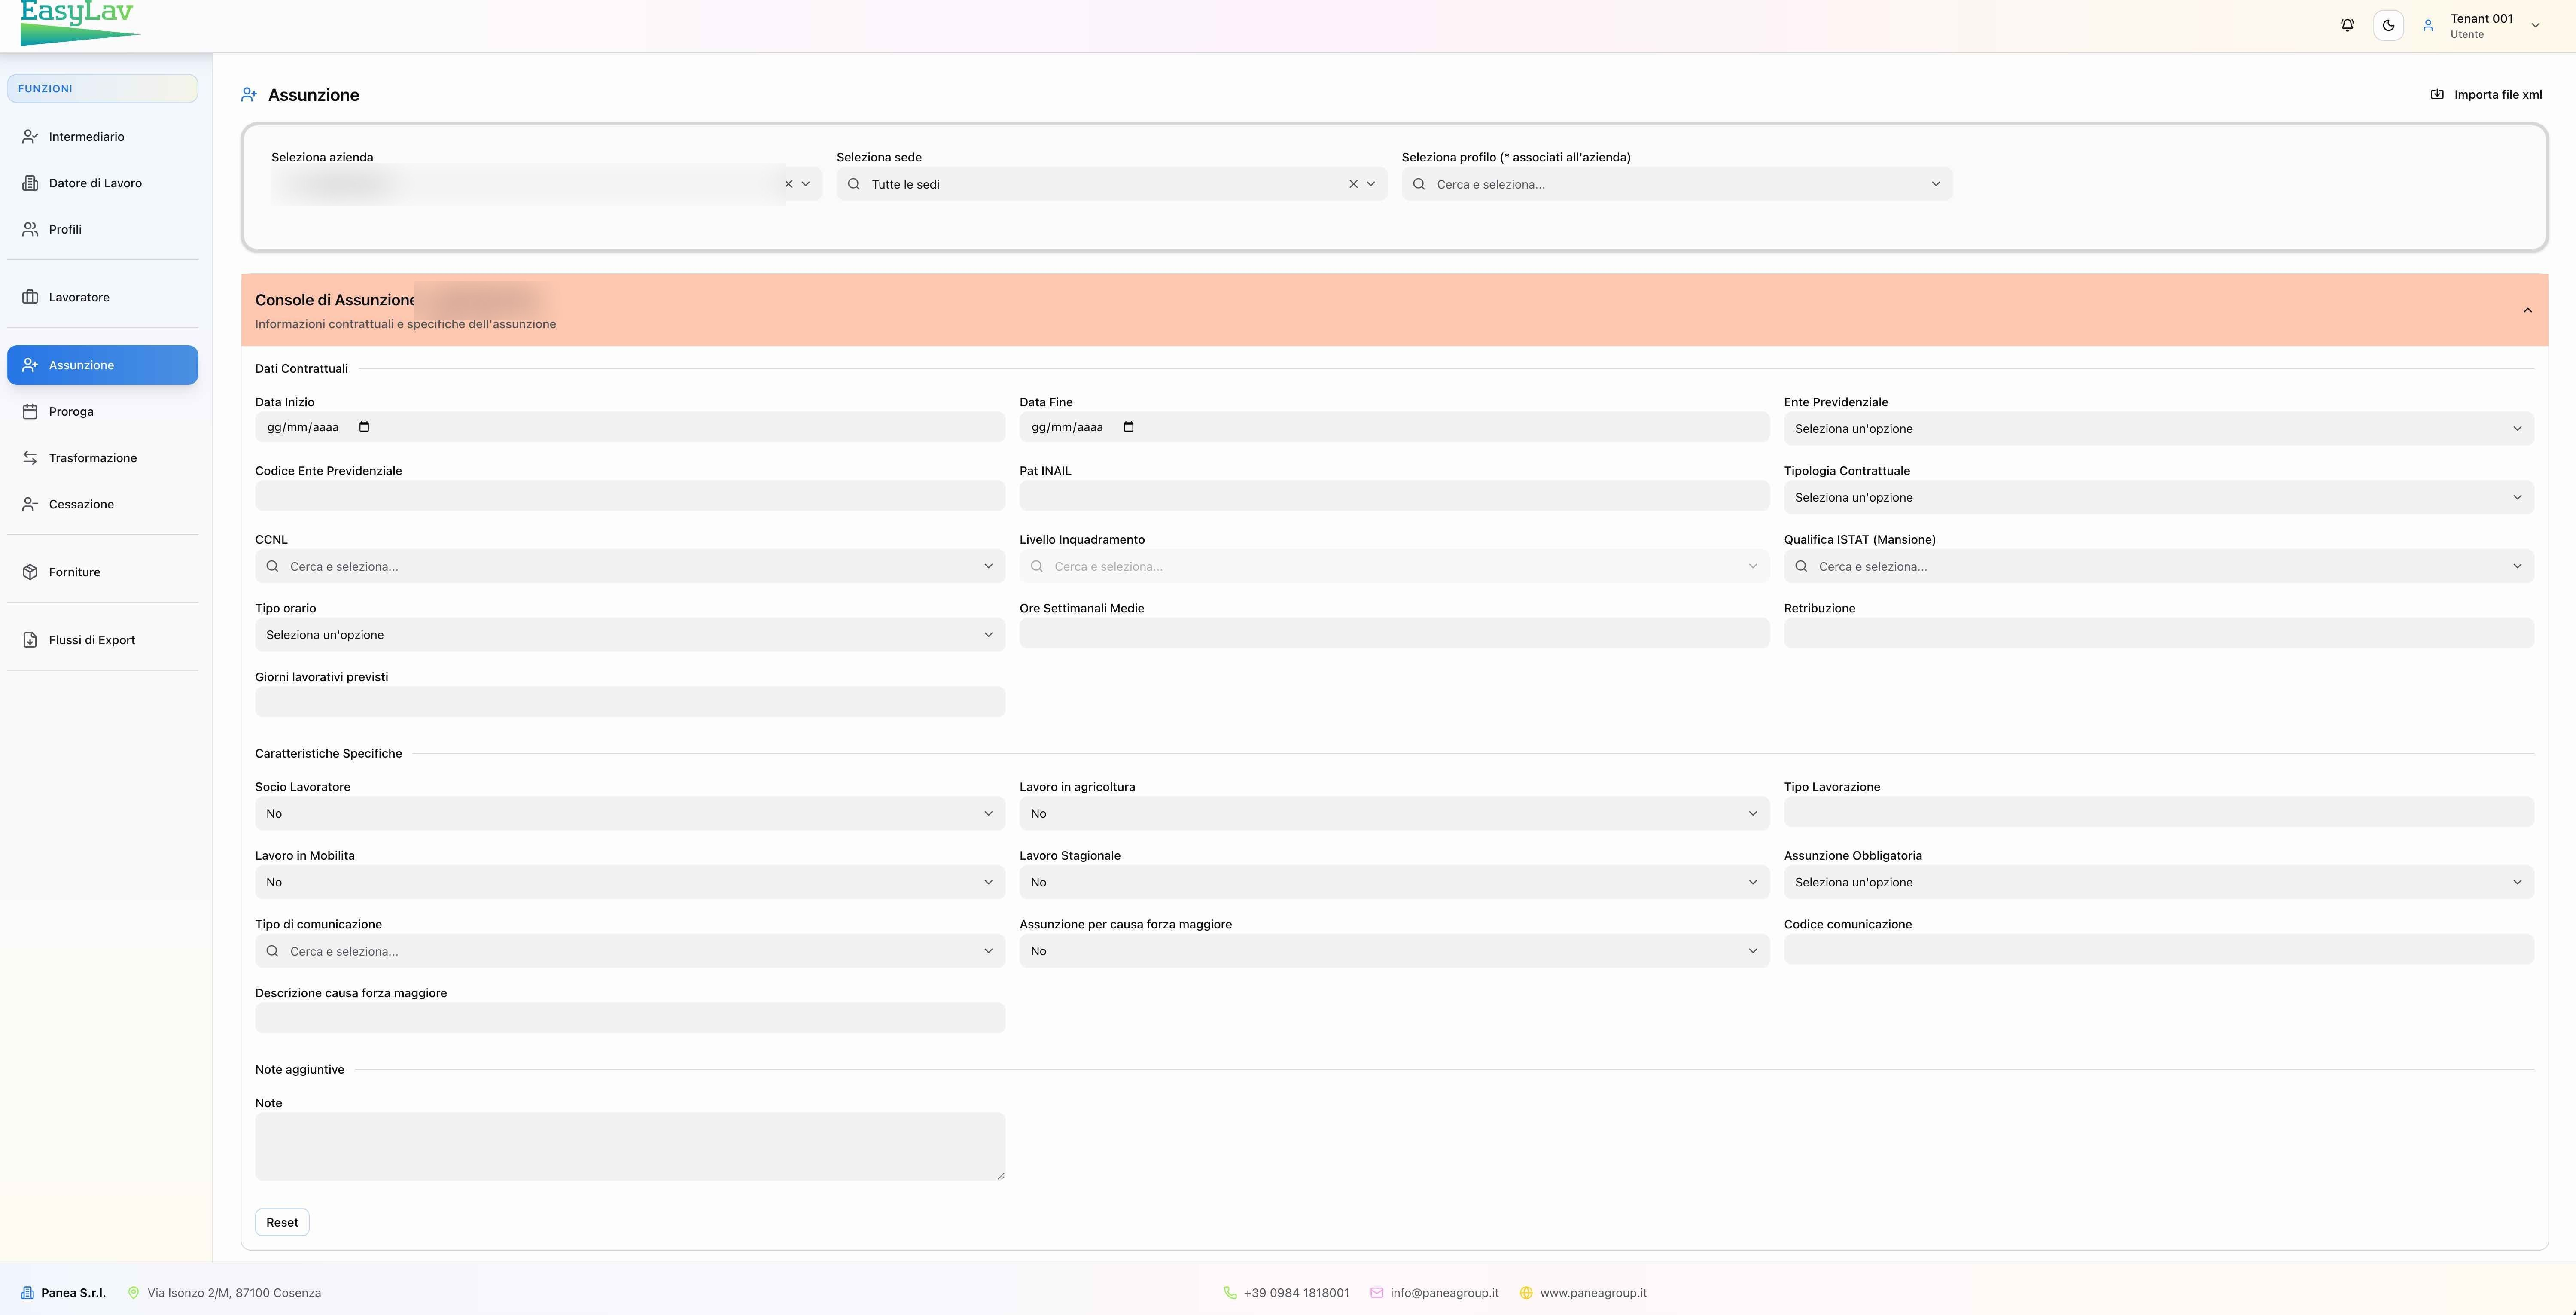Click the import icon beside Importa file xml
The height and width of the screenshot is (1315, 2576).
(x=2437, y=94)
